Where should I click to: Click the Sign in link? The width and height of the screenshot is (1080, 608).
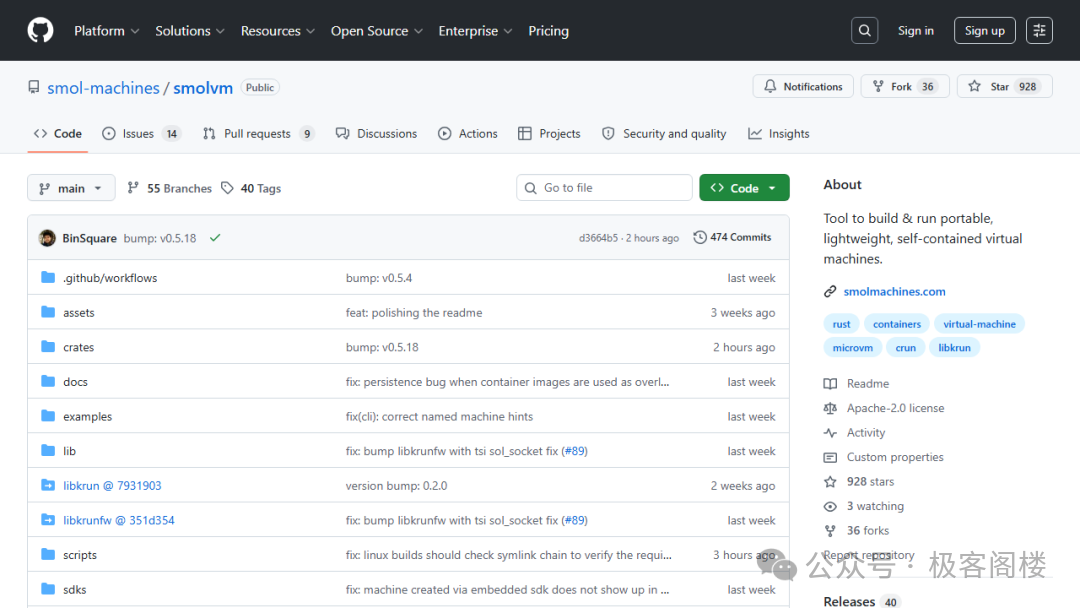click(915, 30)
